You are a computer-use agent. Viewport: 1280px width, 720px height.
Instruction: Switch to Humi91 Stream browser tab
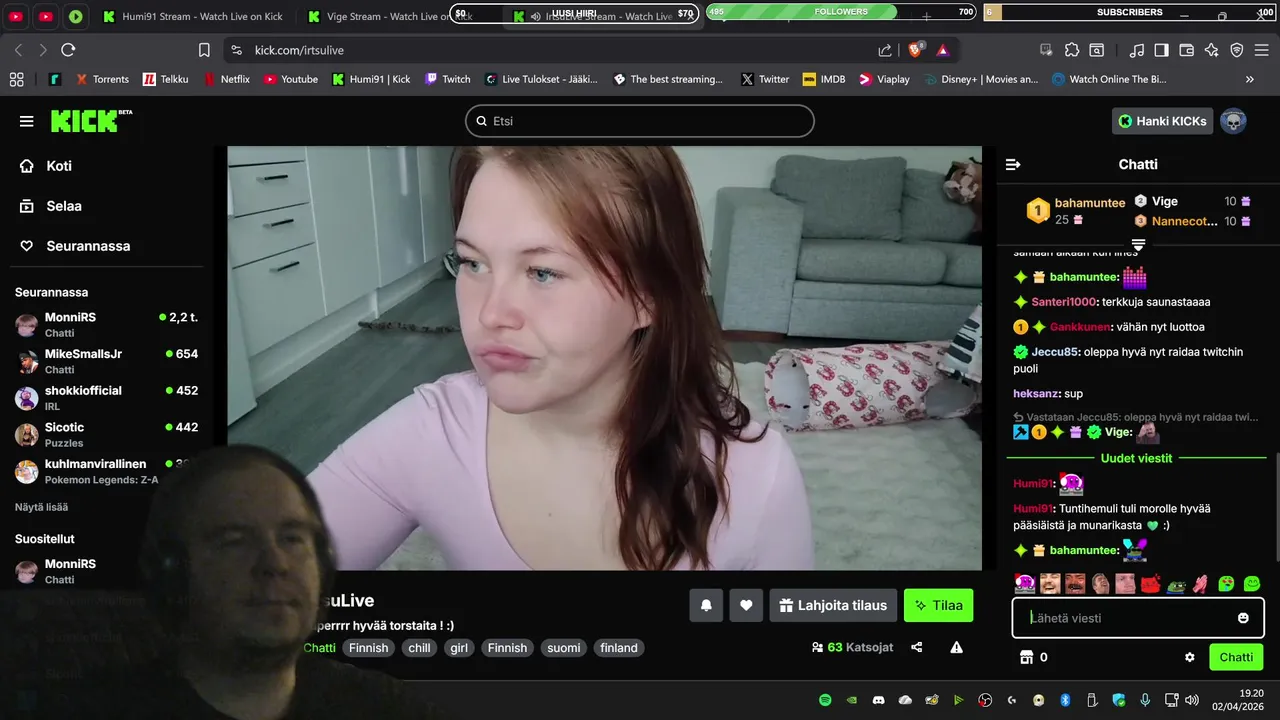[192, 17]
